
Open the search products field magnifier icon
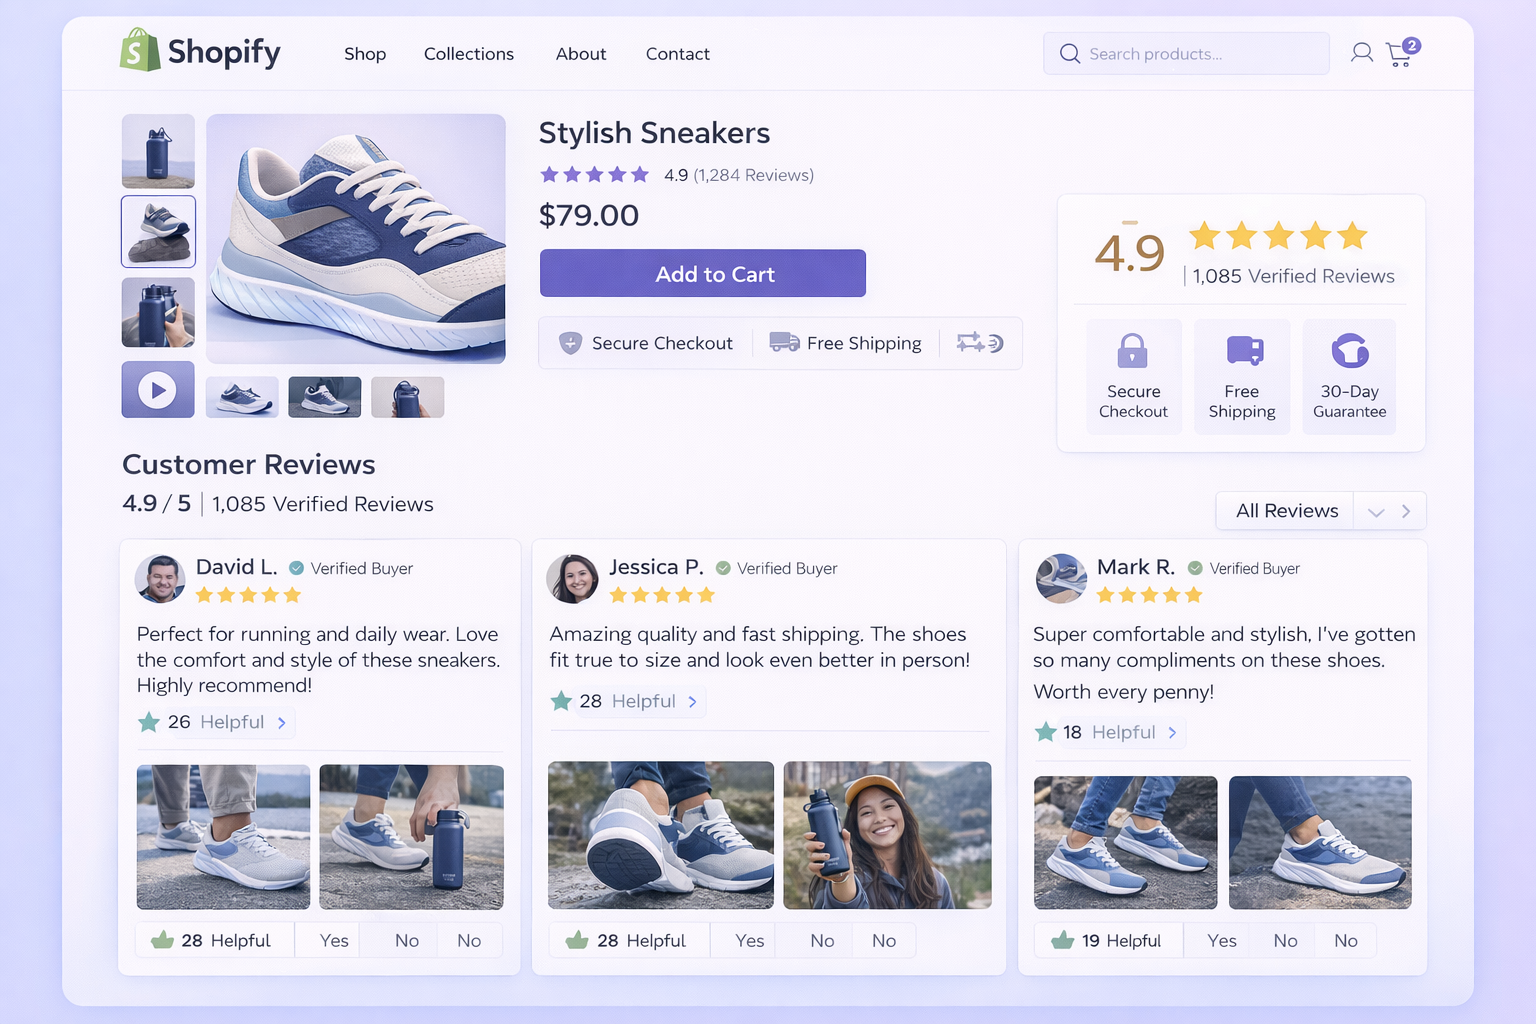(x=1070, y=54)
